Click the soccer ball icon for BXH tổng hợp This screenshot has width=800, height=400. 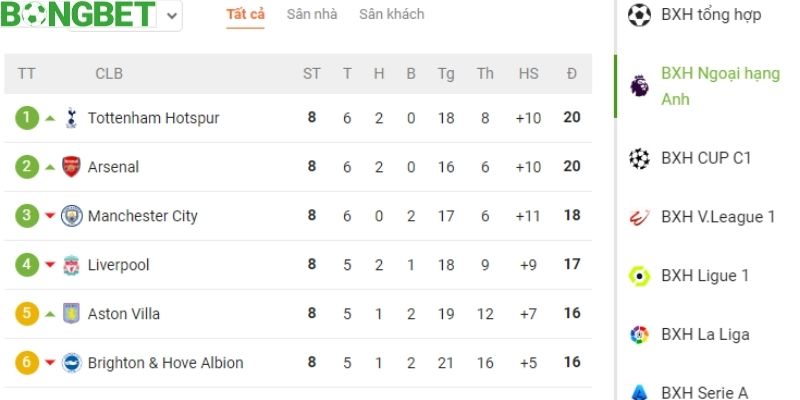[x=639, y=15]
